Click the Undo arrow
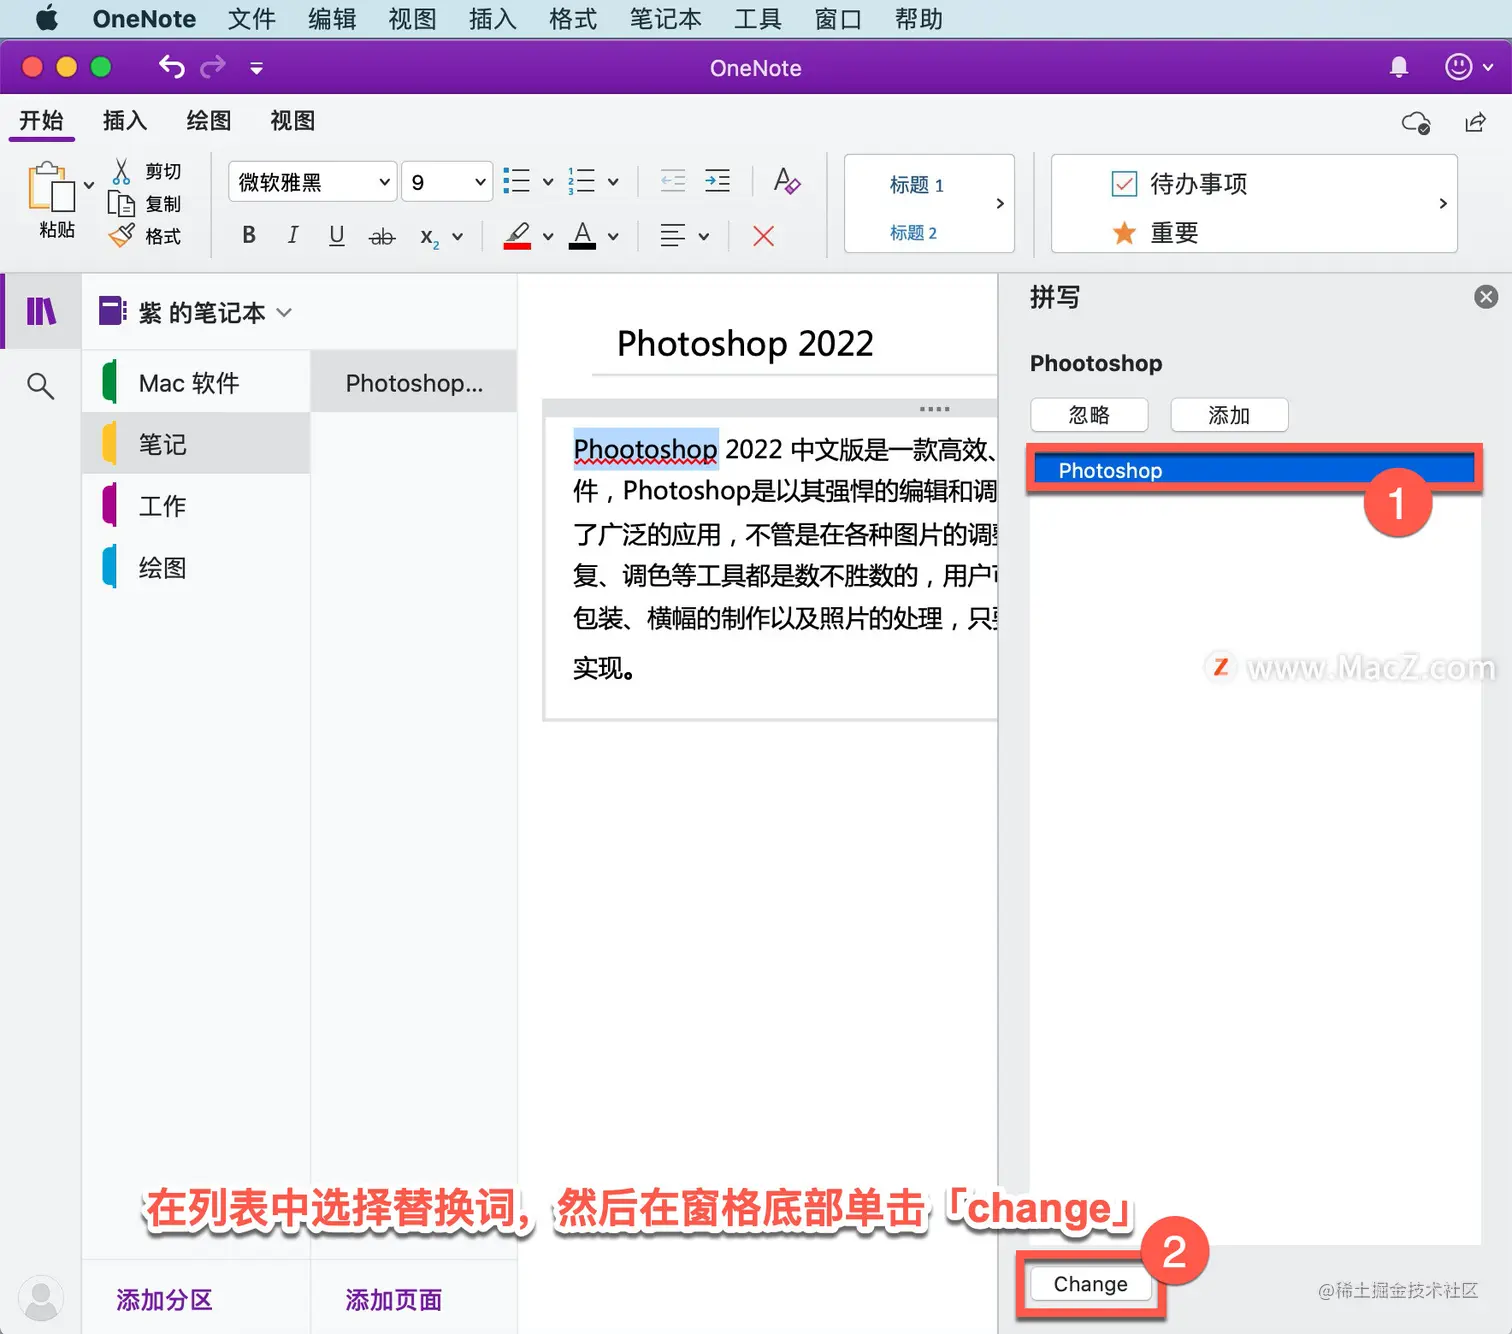This screenshot has width=1512, height=1334. 171,67
